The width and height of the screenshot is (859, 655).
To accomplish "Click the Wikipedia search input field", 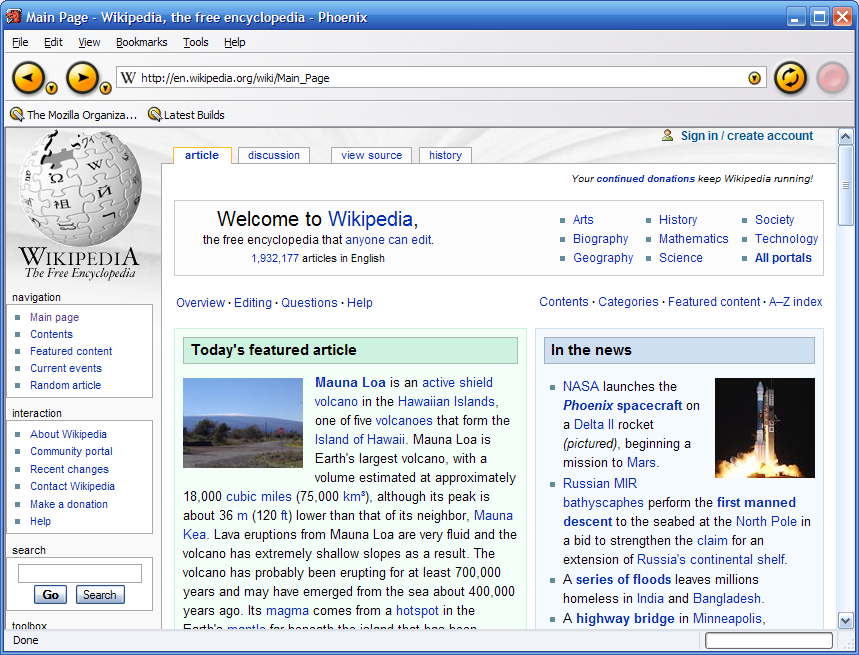I will [x=80, y=573].
